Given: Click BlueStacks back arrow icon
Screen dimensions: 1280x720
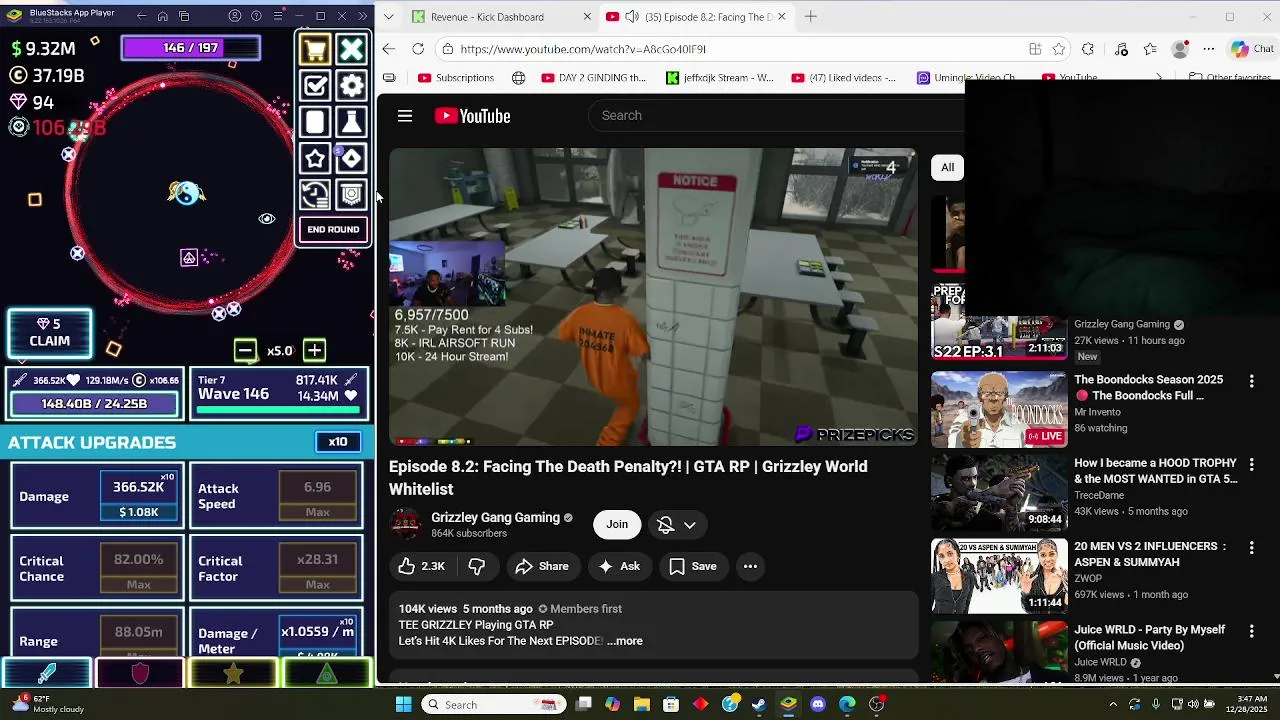Looking at the screenshot, I should [x=141, y=16].
